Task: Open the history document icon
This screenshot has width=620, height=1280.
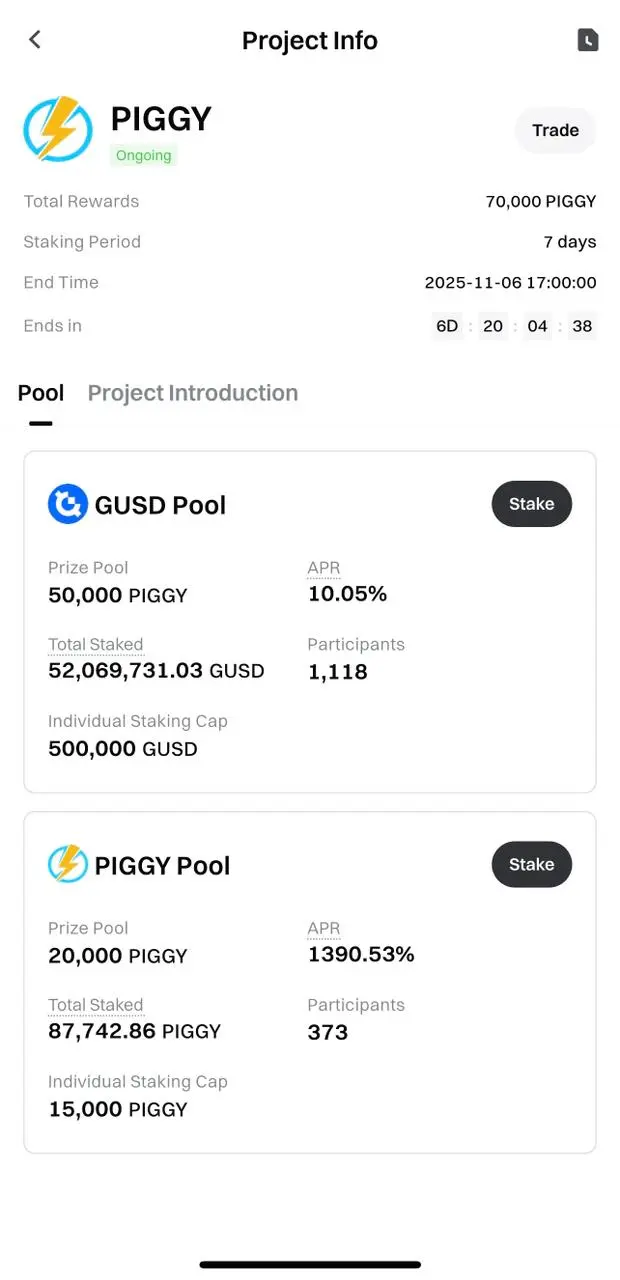Action: pyautogui.click(x=588, y=40)
